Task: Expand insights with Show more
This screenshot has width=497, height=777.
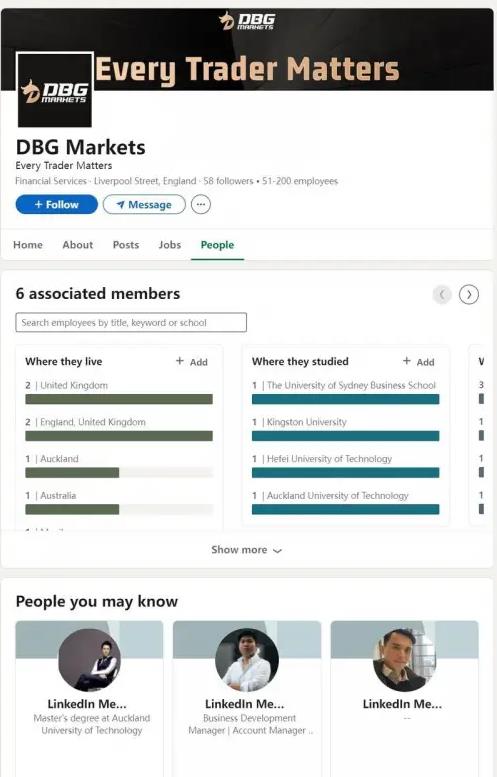Action: [x=246, y=550]
